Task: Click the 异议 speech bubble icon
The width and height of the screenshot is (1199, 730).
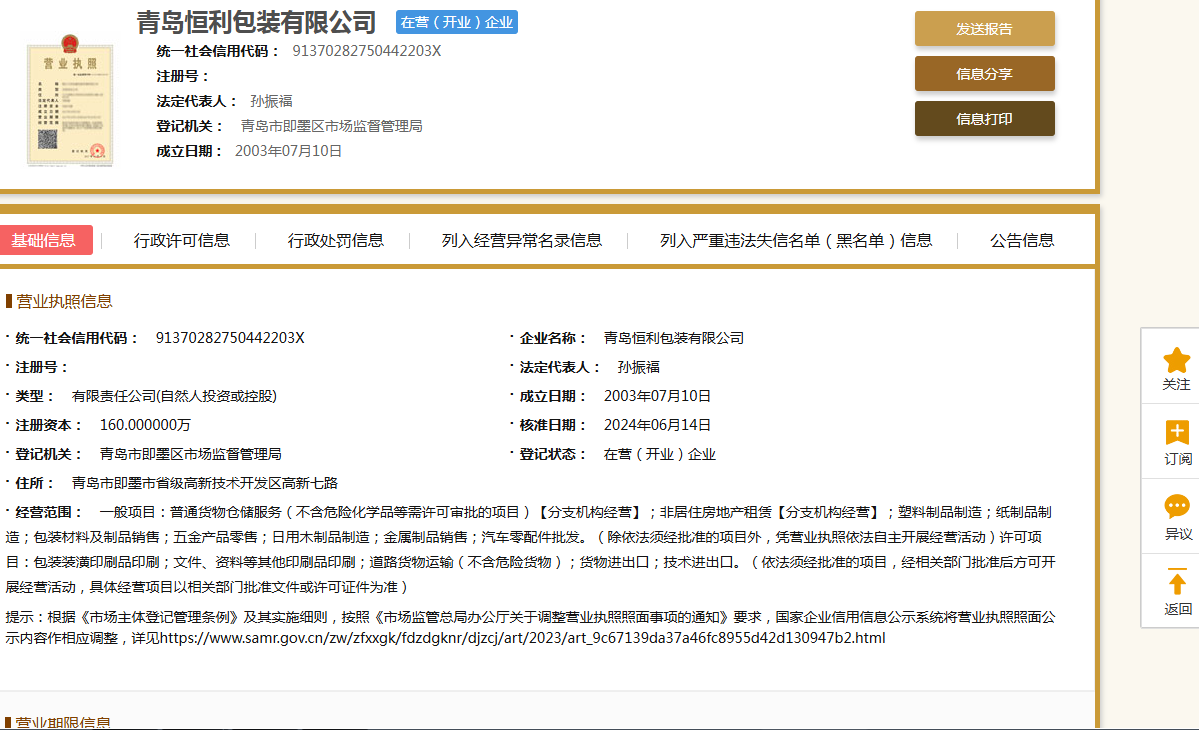Action: click(x=1176, y=507)
